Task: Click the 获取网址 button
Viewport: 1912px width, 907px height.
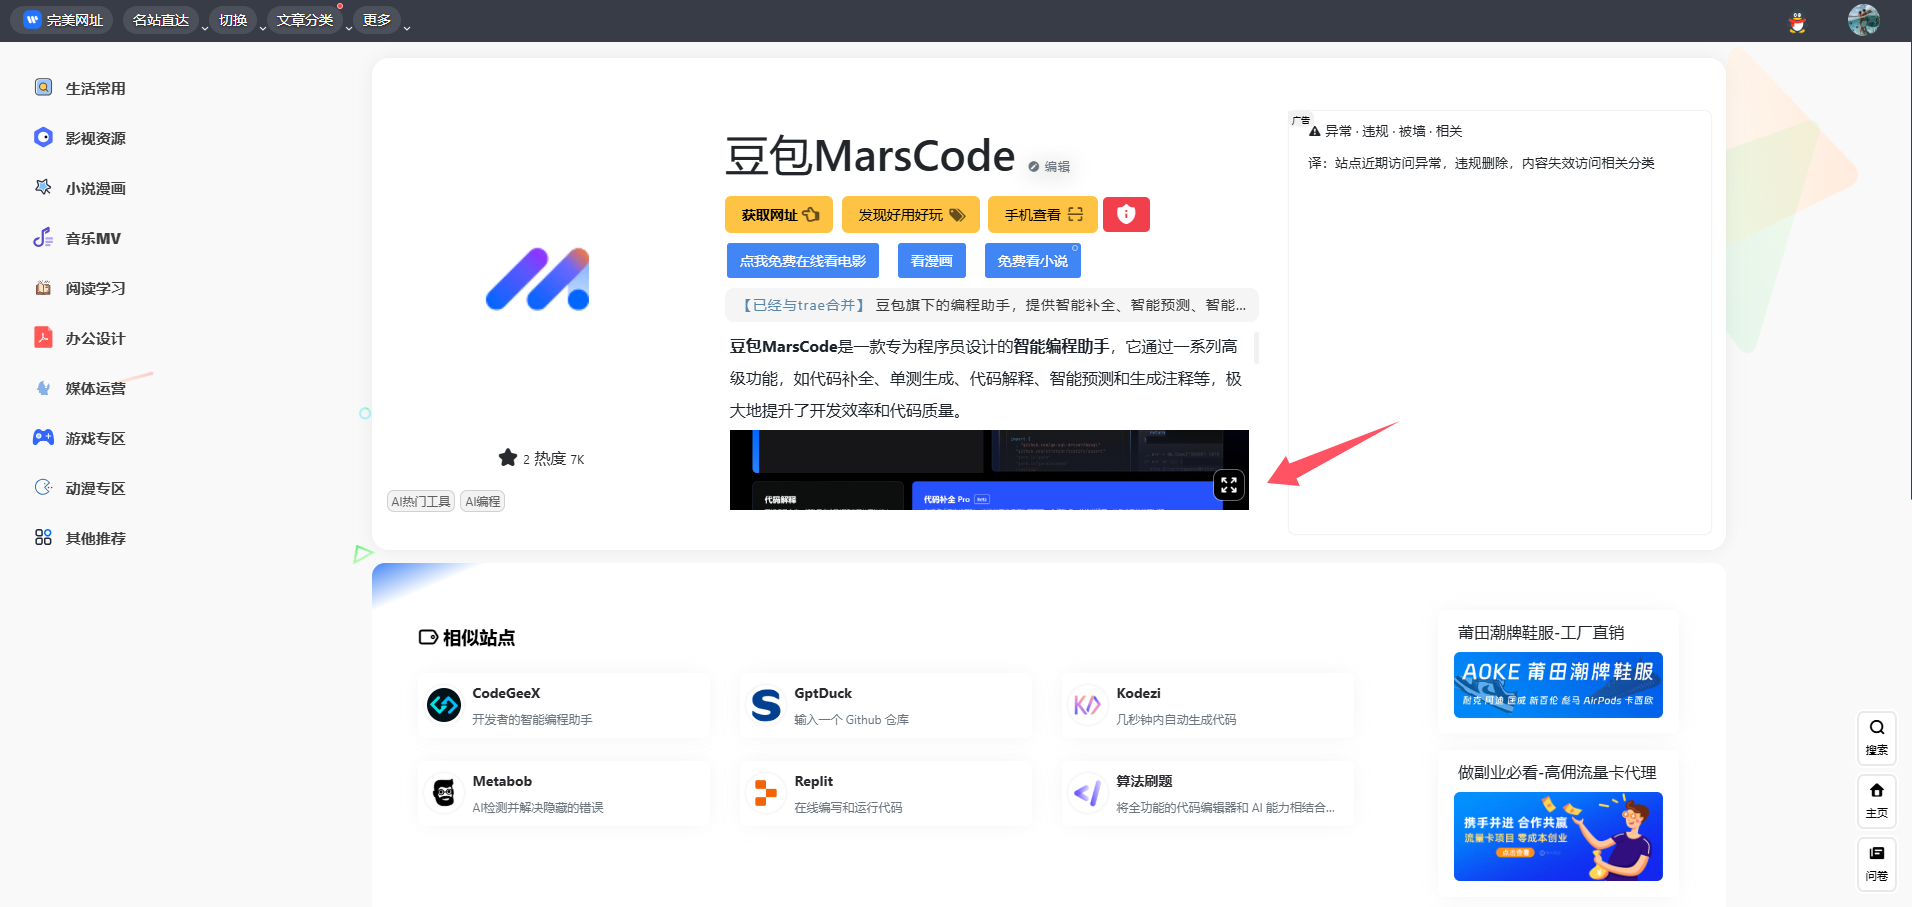Action: [779, 214]
